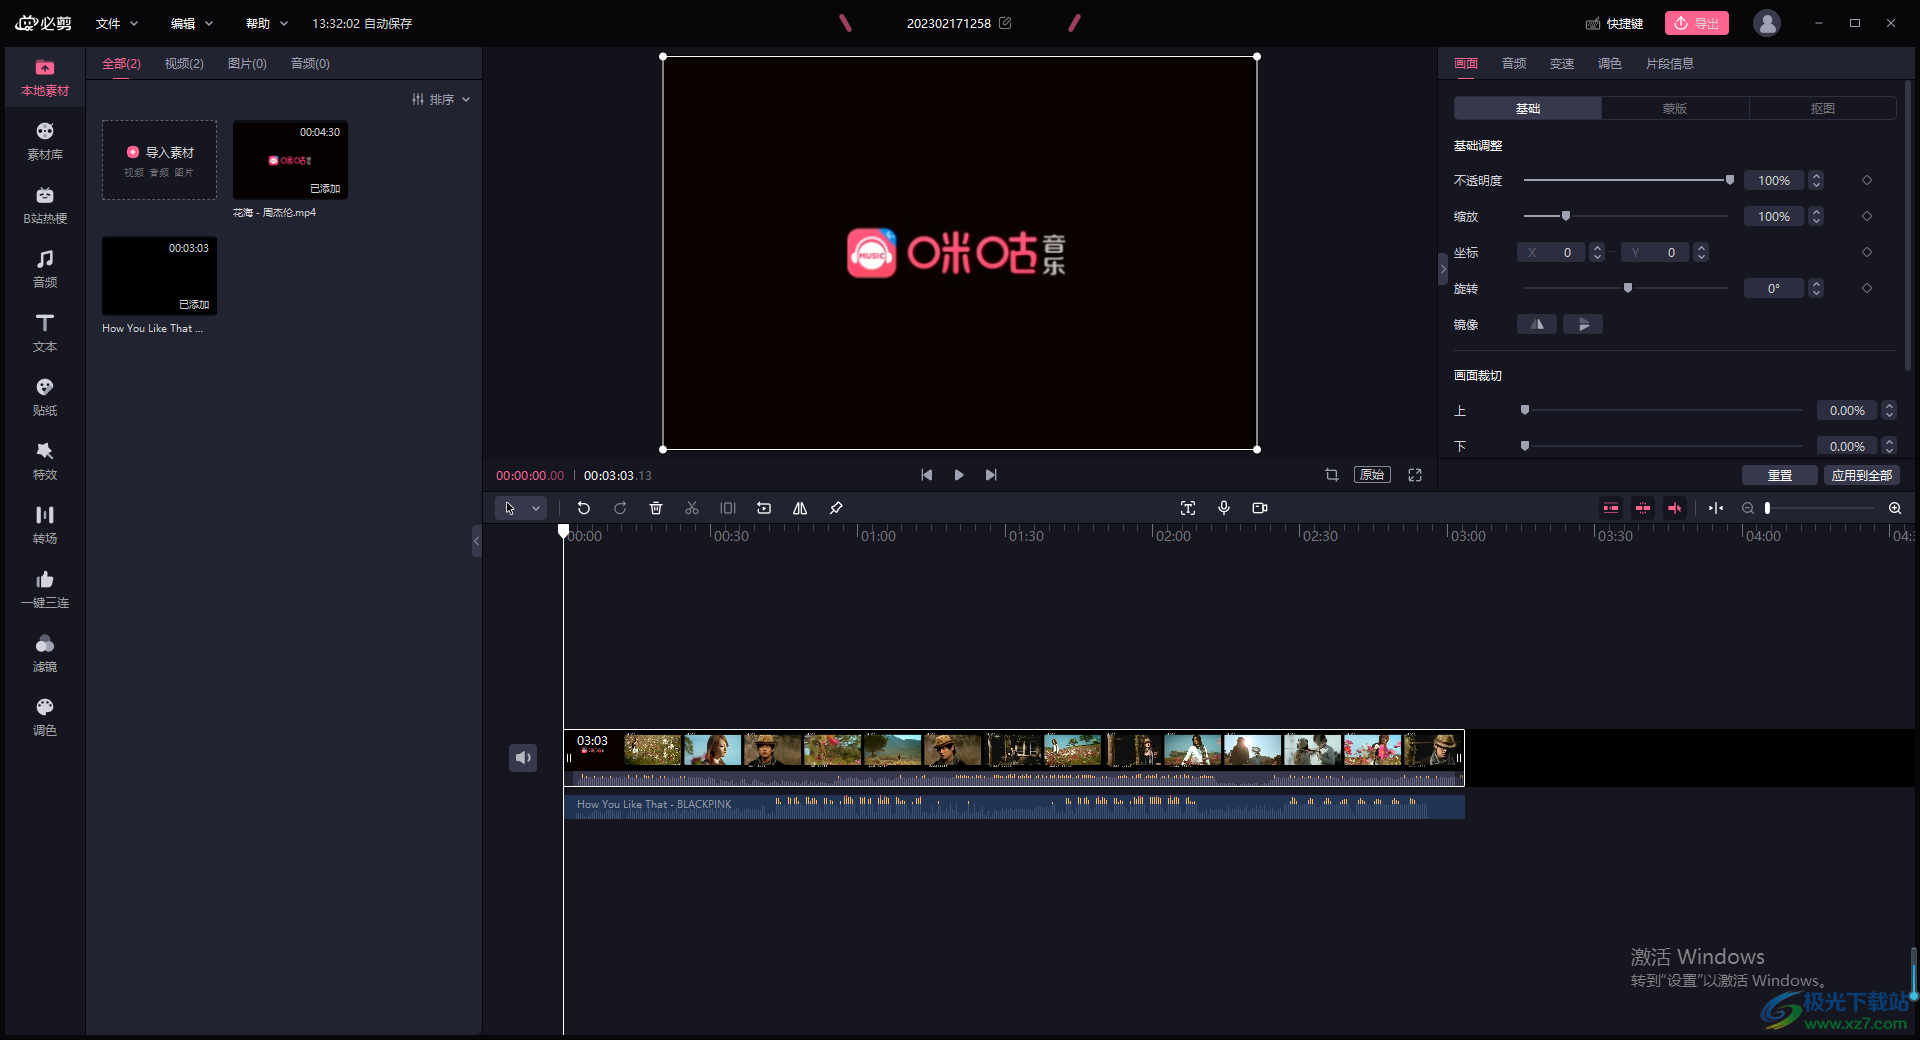The height and width of the screenshot is (1040, 1920).
Task: Switch to the 片段信息 clip info tab
Action: [1670, 63]
